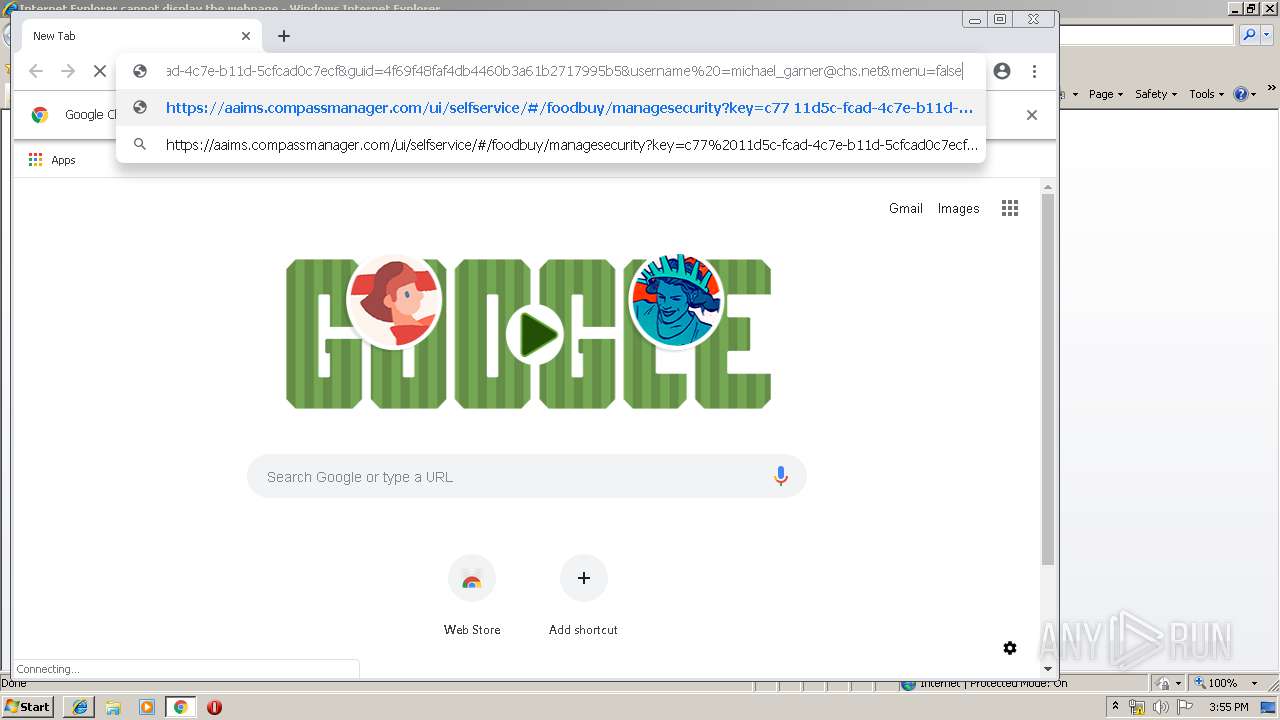Open the Chrome profile avatar menu
The image size is (1280, 720).
tap(1002, 71)
